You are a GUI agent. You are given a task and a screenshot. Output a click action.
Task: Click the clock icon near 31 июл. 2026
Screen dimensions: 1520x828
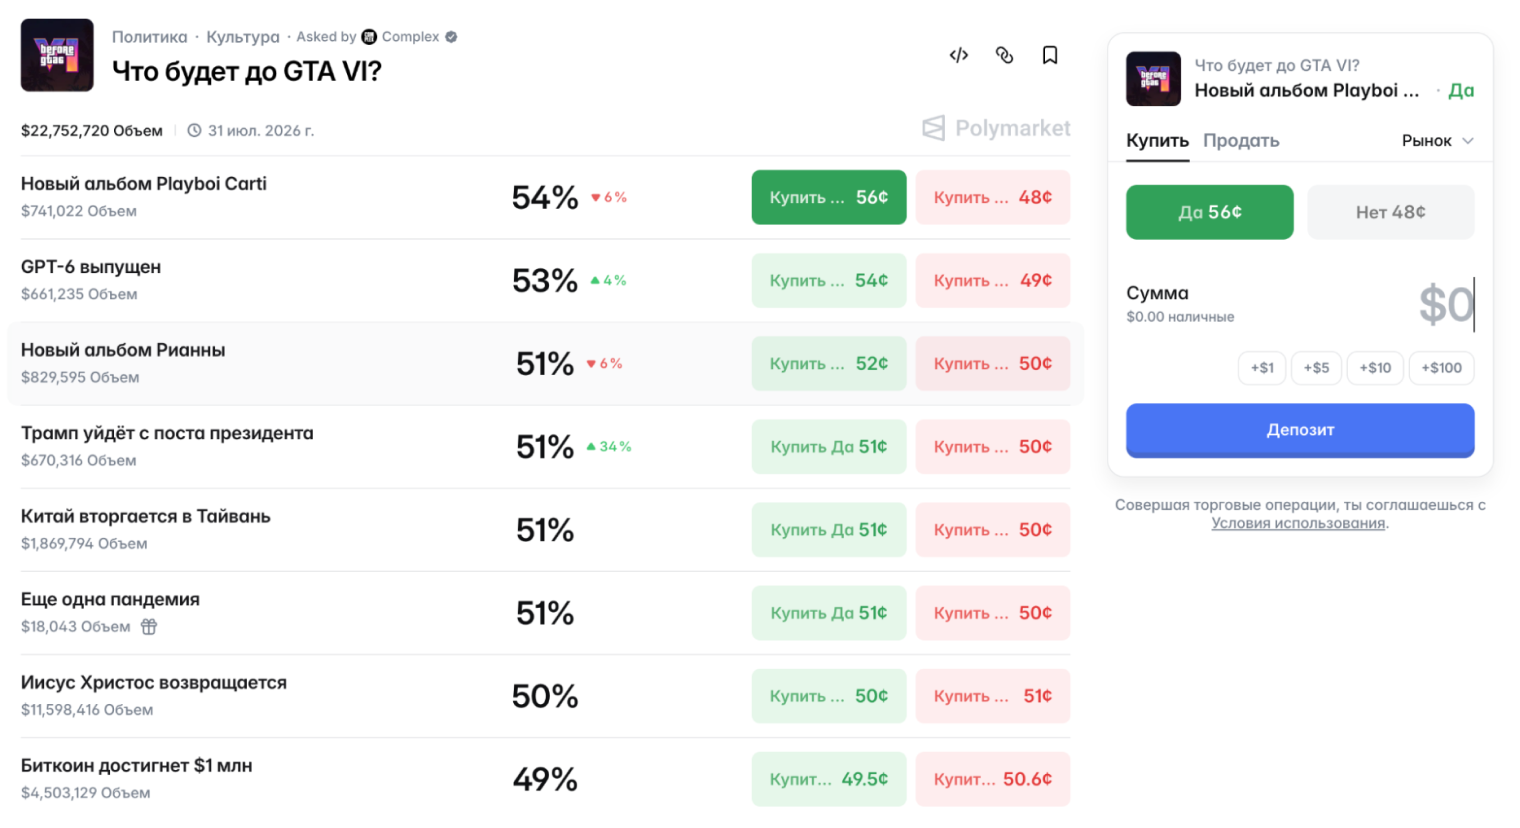point(194,130)
